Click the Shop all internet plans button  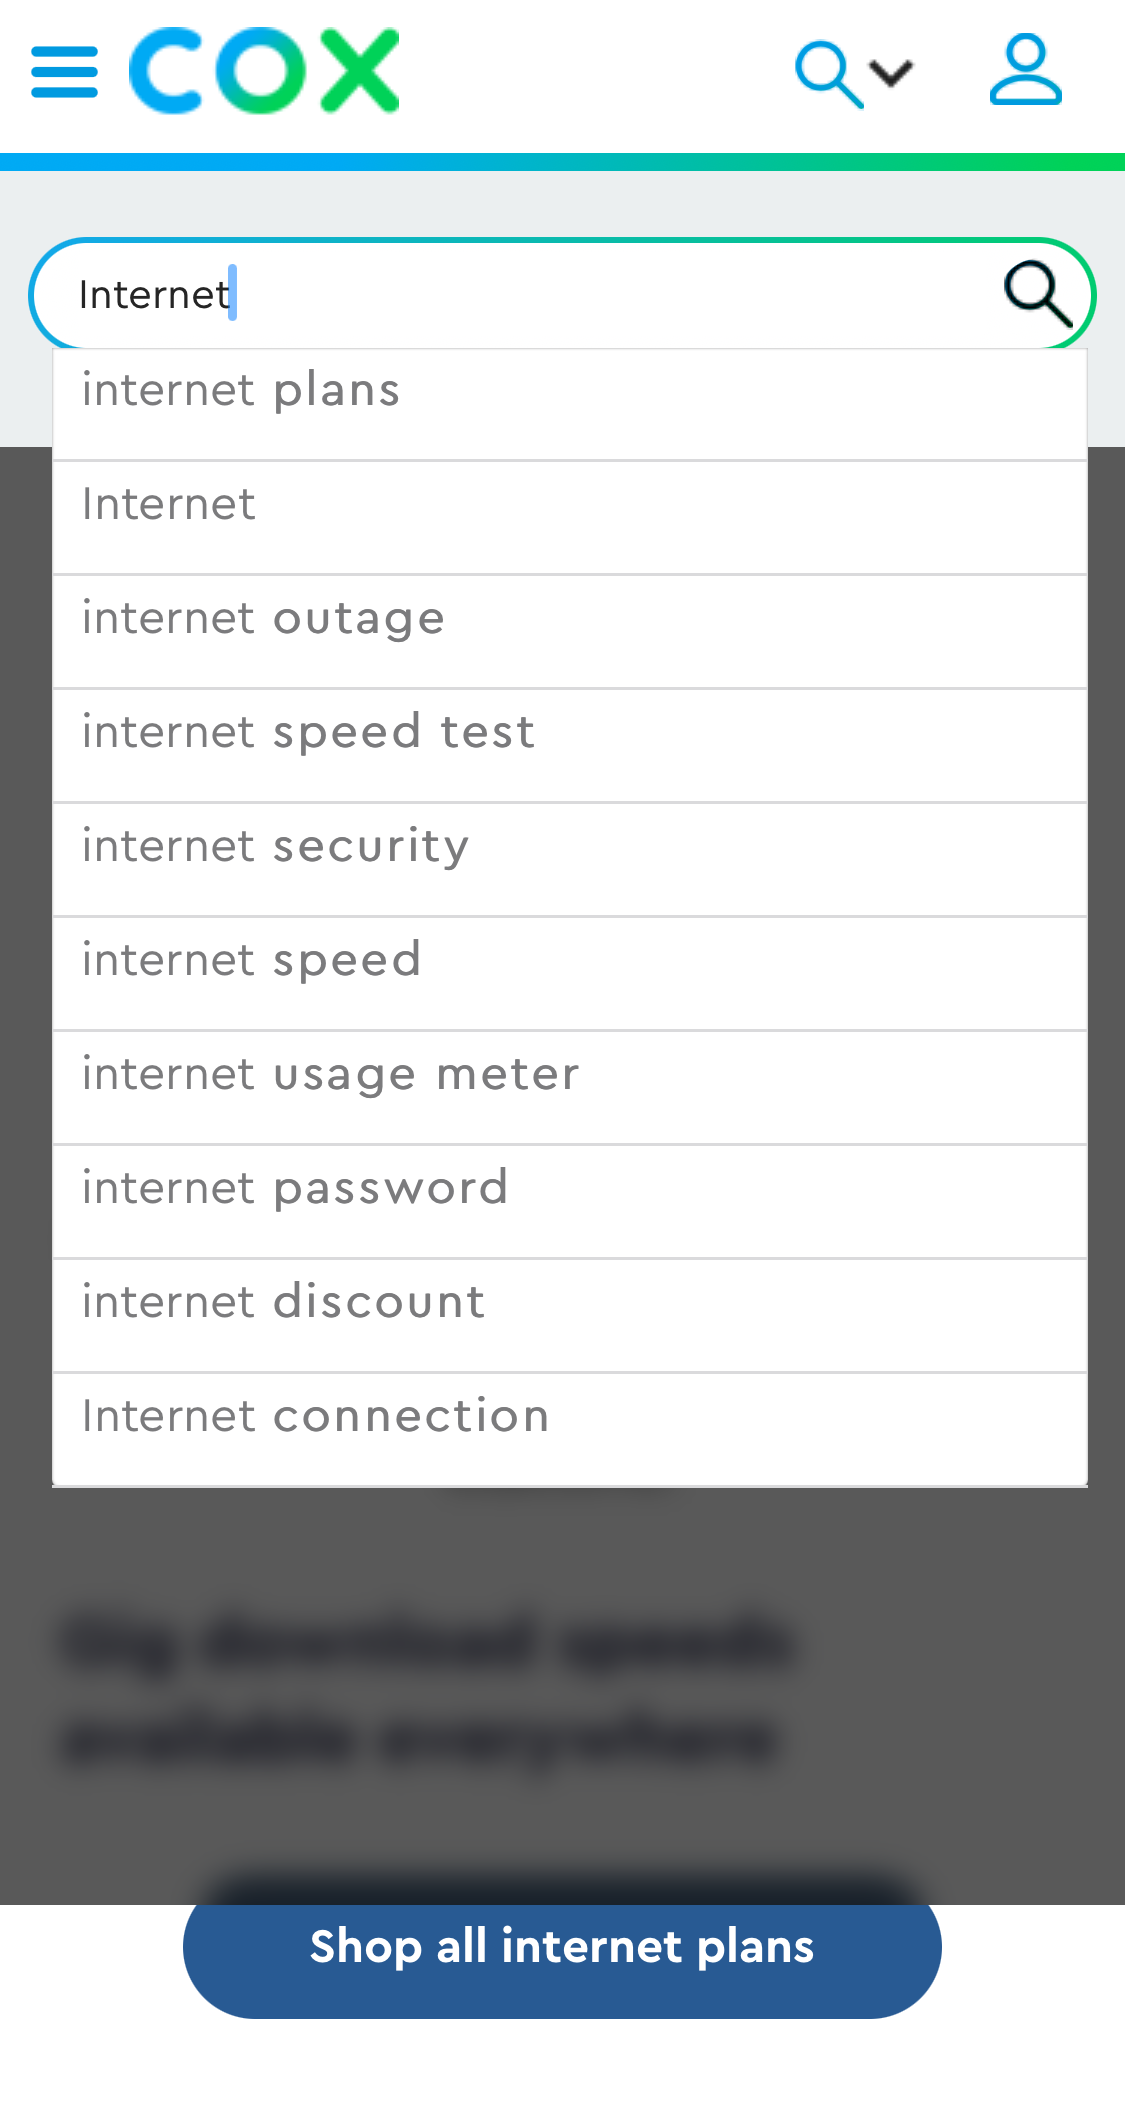tap(561, 1946)
